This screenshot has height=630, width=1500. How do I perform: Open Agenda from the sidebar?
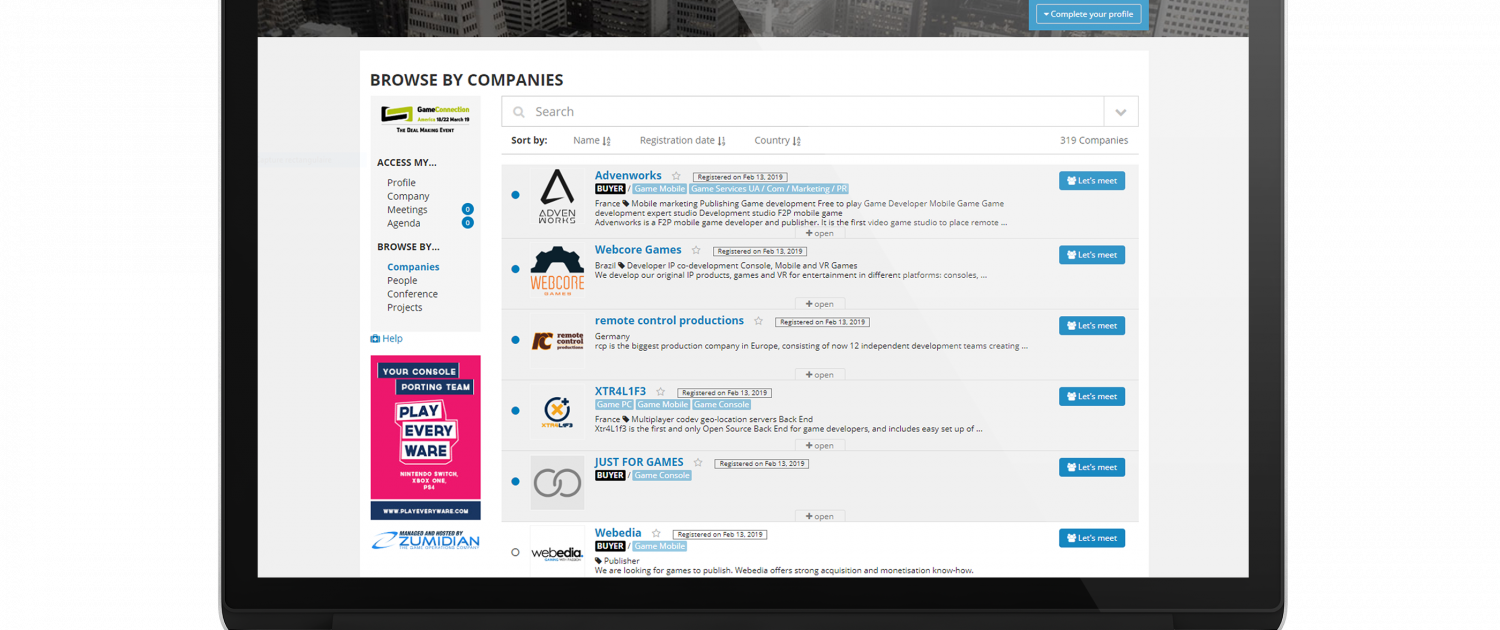pos(404,223)
